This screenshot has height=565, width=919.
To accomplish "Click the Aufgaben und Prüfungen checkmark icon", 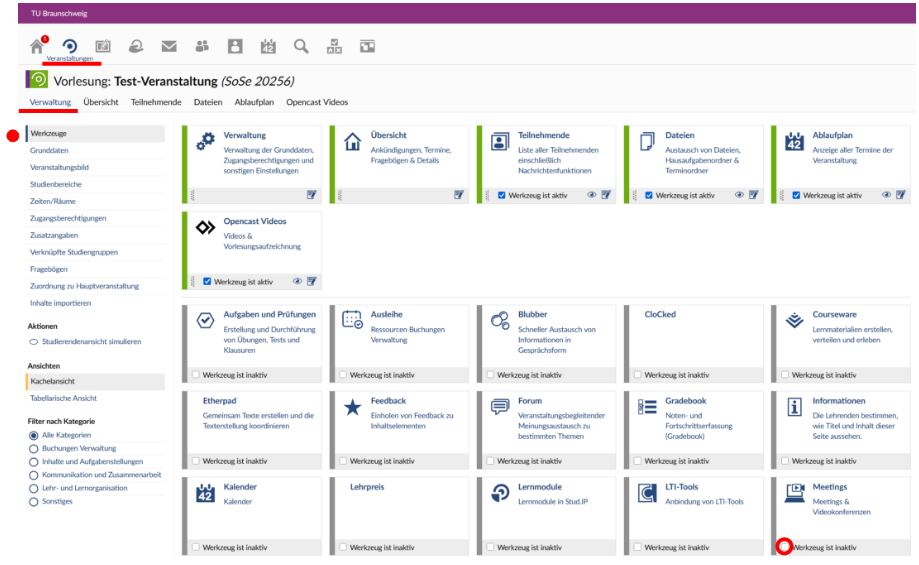I will [205, 321].
